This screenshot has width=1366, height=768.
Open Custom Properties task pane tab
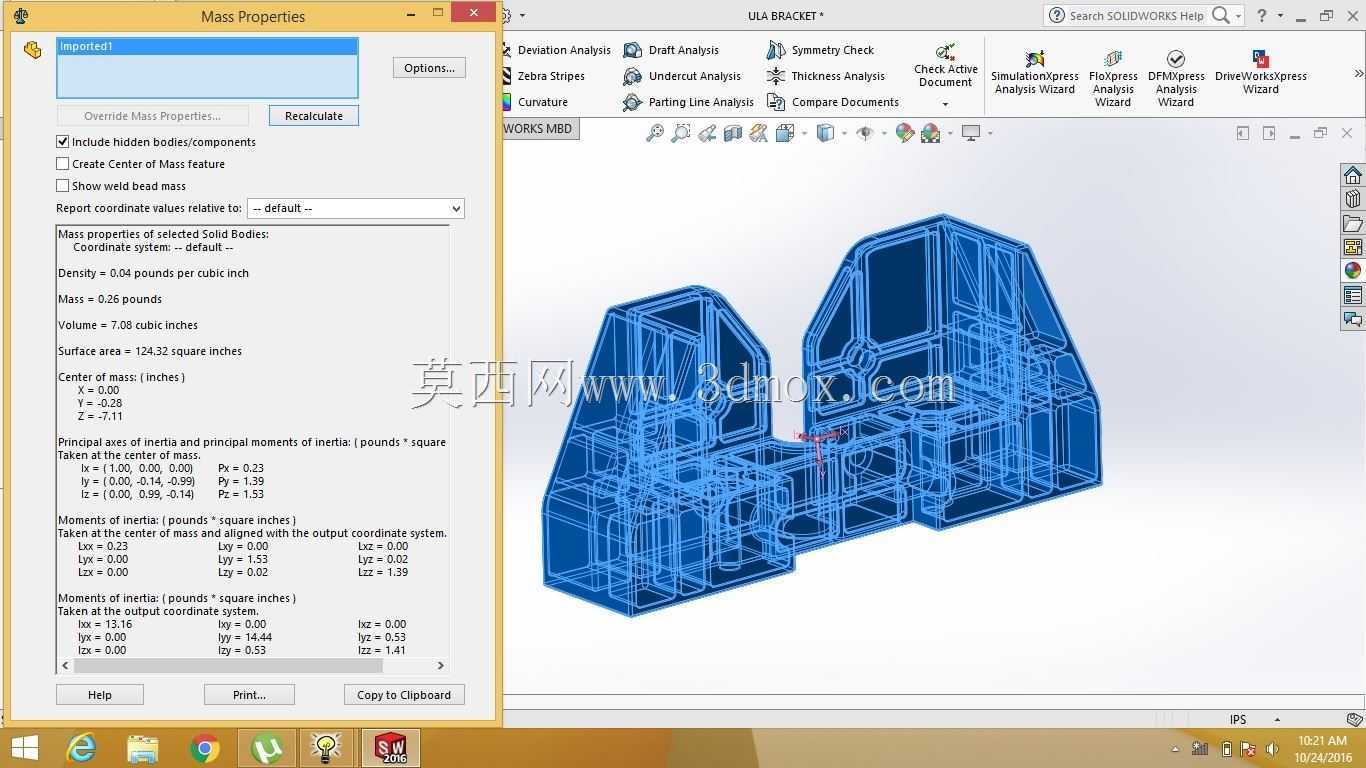pyautogui.click(x=1353, y=295)
